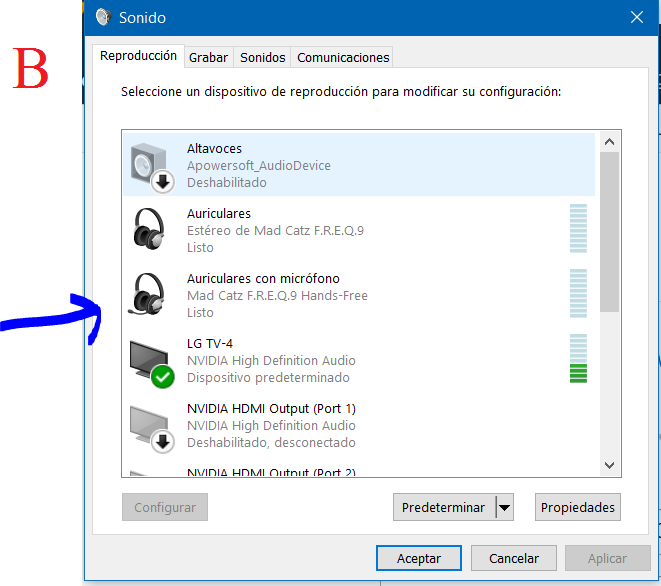Confirm with the Aceptar button
Screen dimensions: 661x586
pyautogui.click(x=419, y=558)
